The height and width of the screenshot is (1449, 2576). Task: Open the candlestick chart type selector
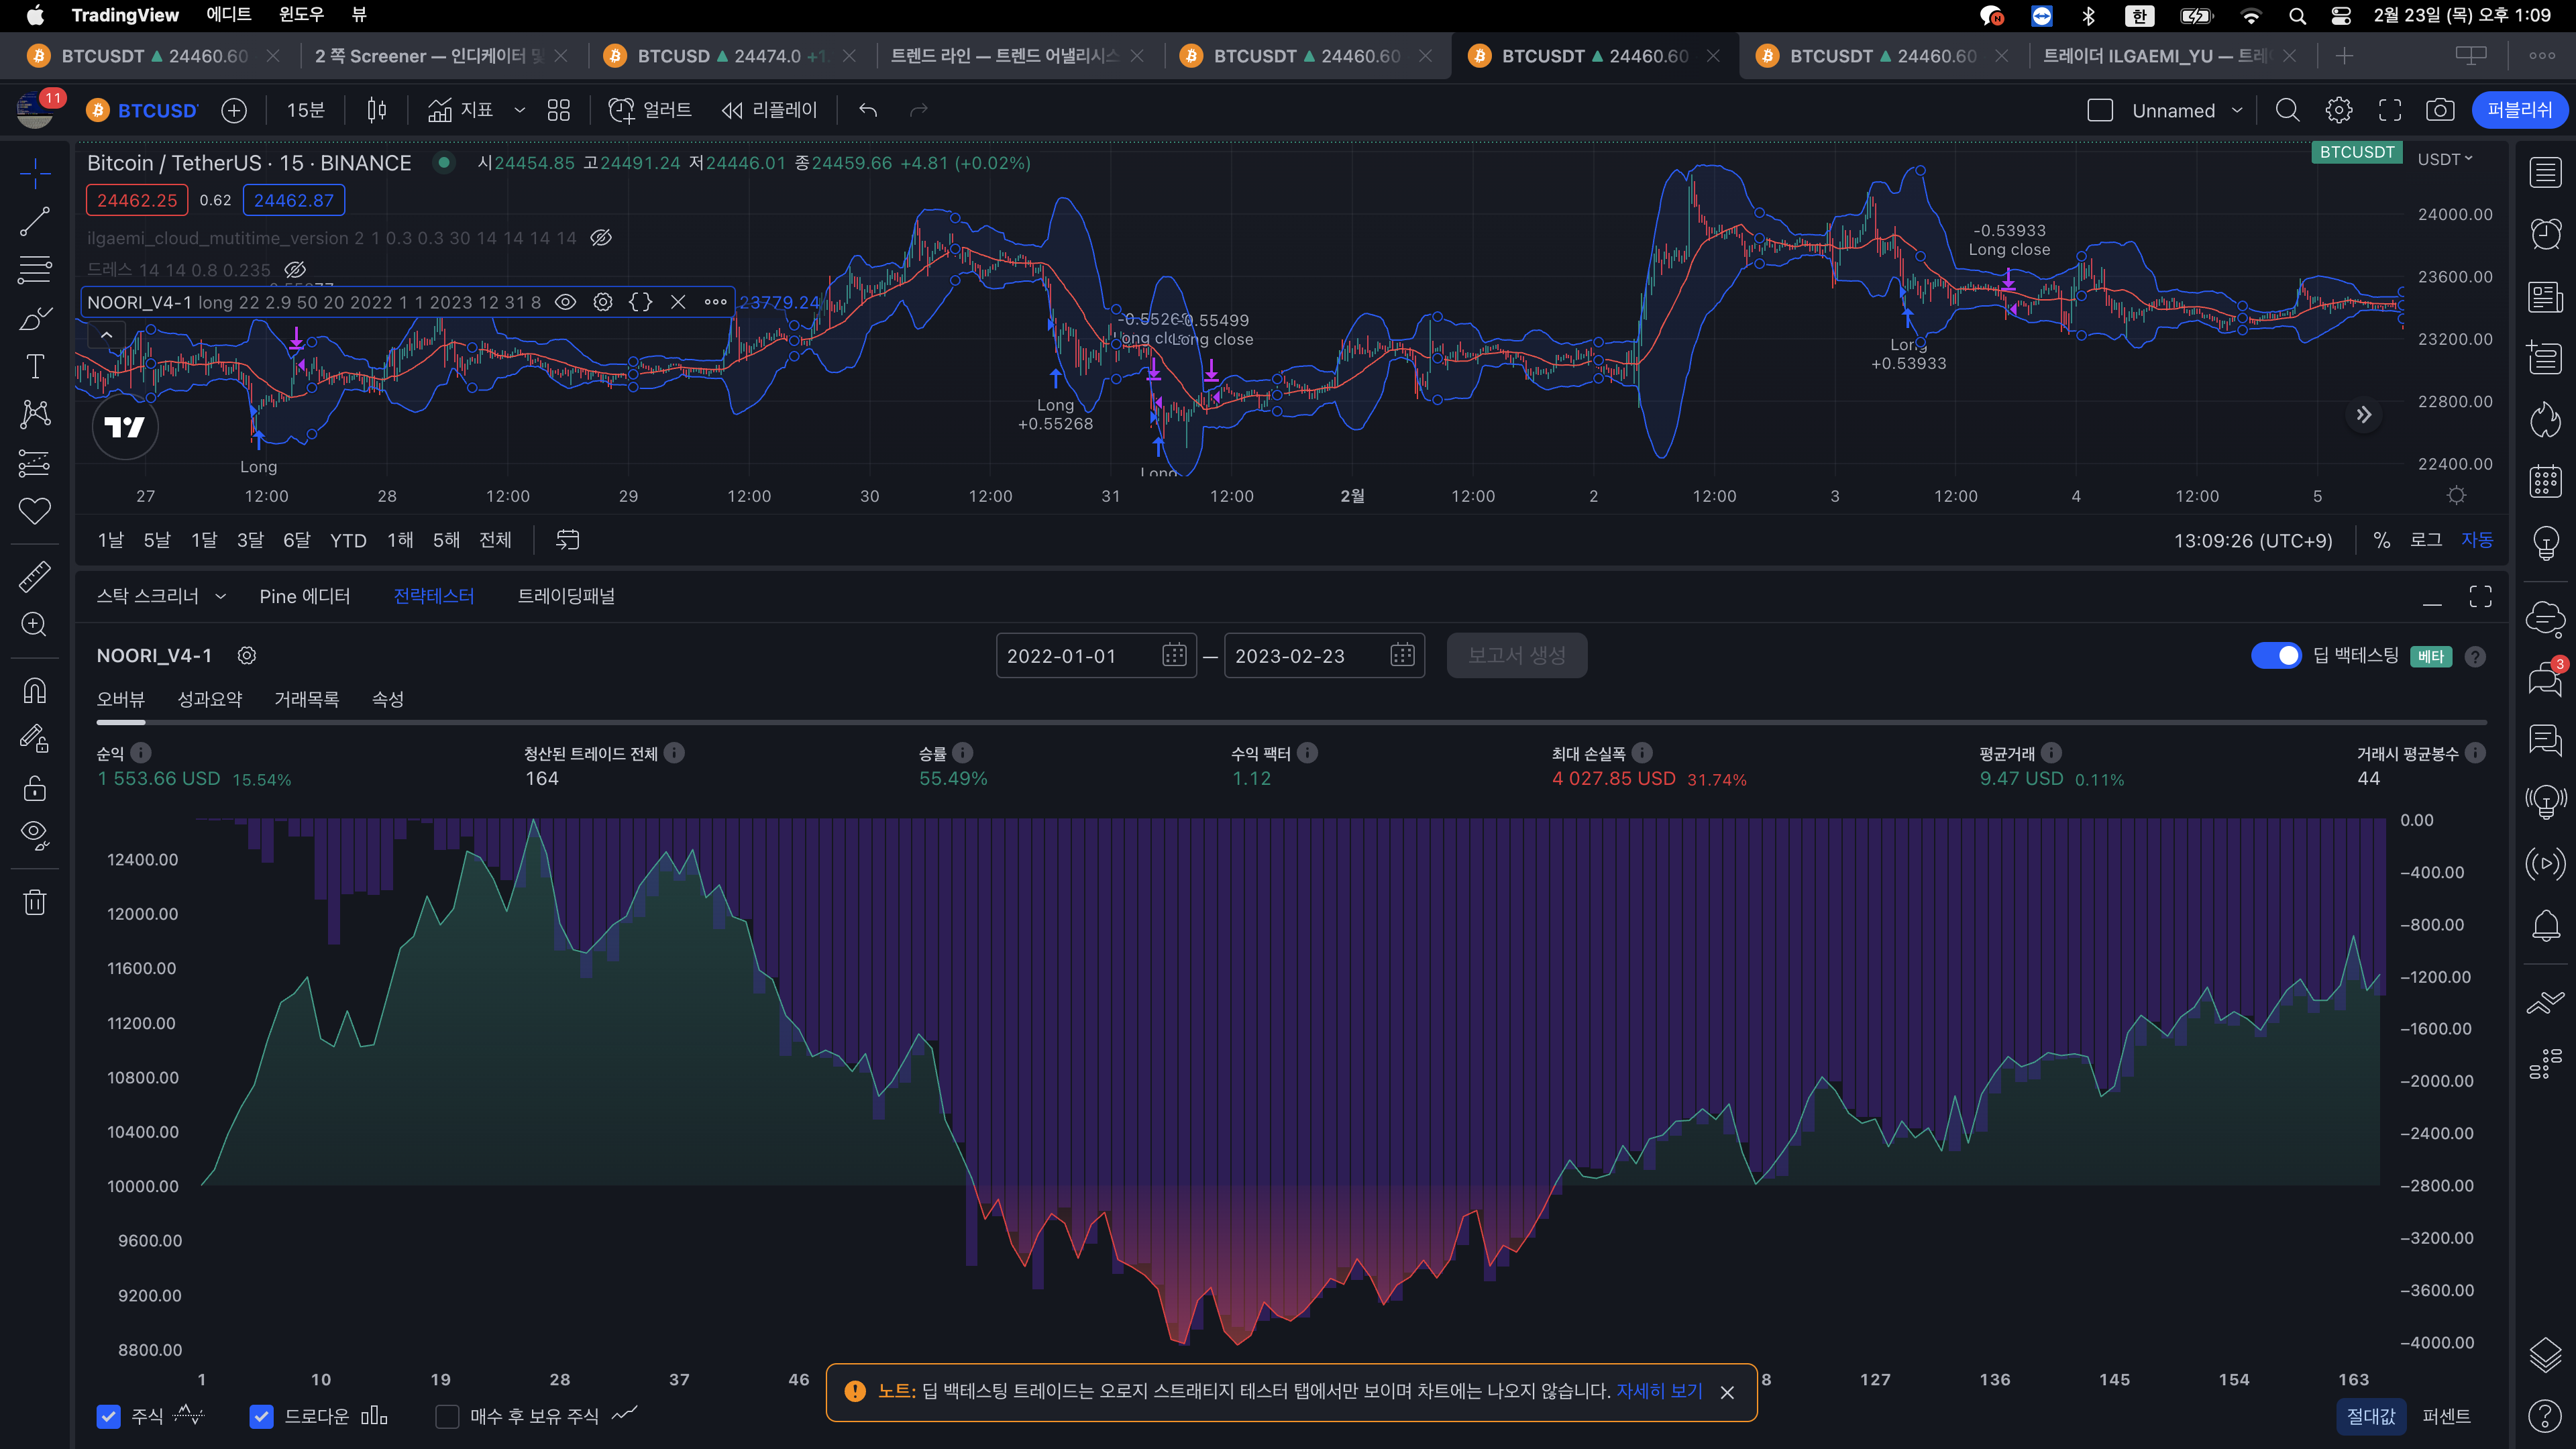pyautogui.click(x=376, y=110)
